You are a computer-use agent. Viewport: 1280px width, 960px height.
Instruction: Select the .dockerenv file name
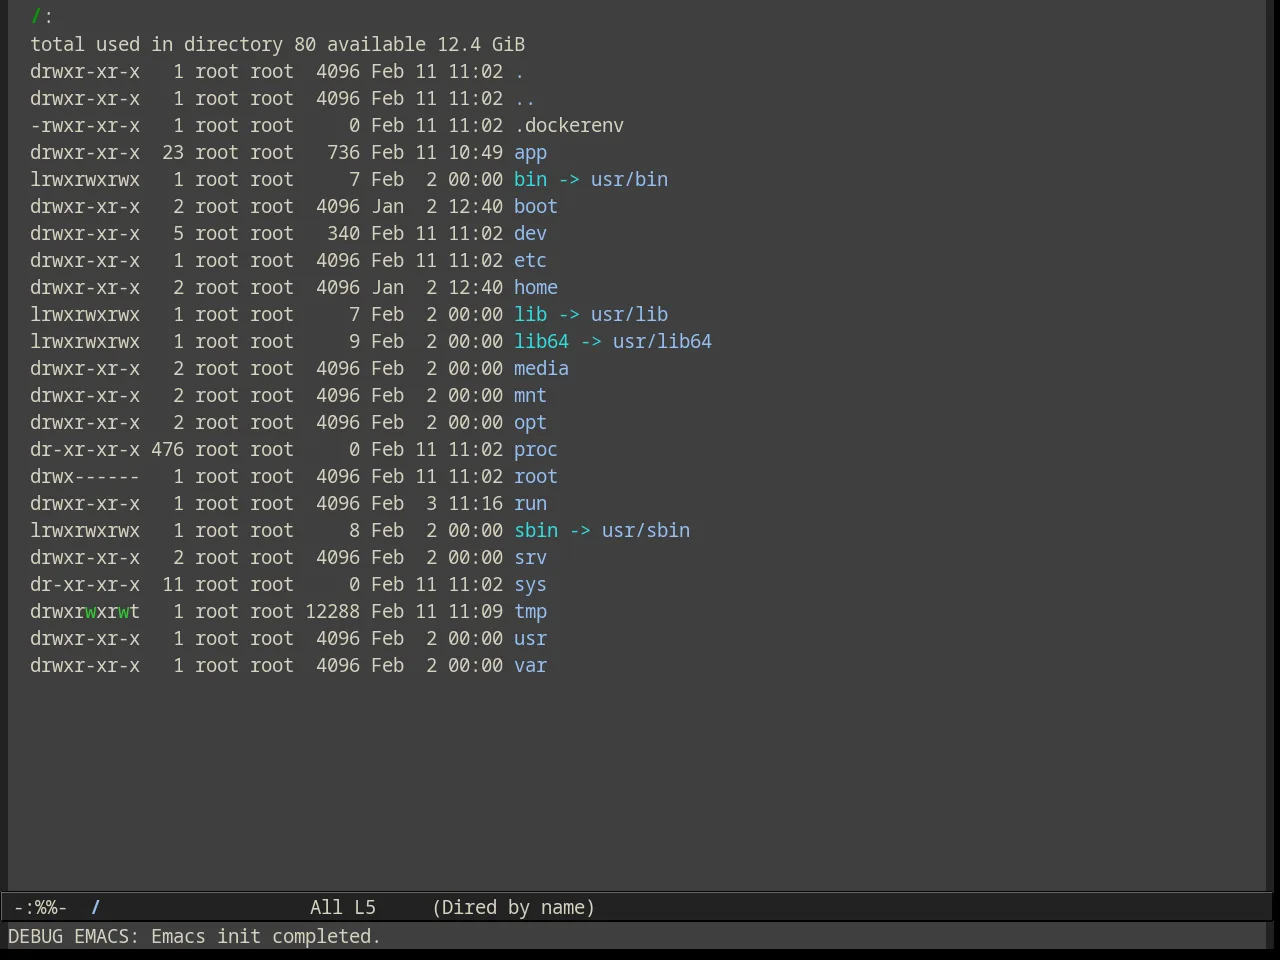(x=569, y=126)
